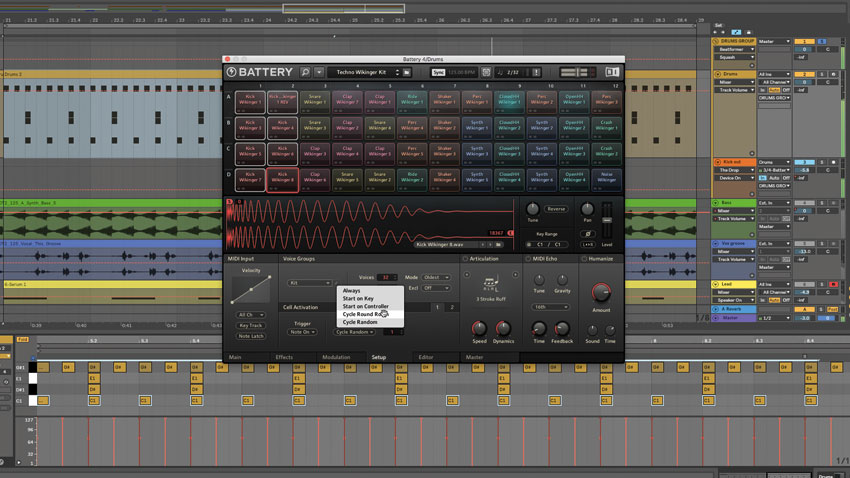Click the MIDI Echo Feedback knob
This screenshot has height=478, width=850.
tap(562, 328)
